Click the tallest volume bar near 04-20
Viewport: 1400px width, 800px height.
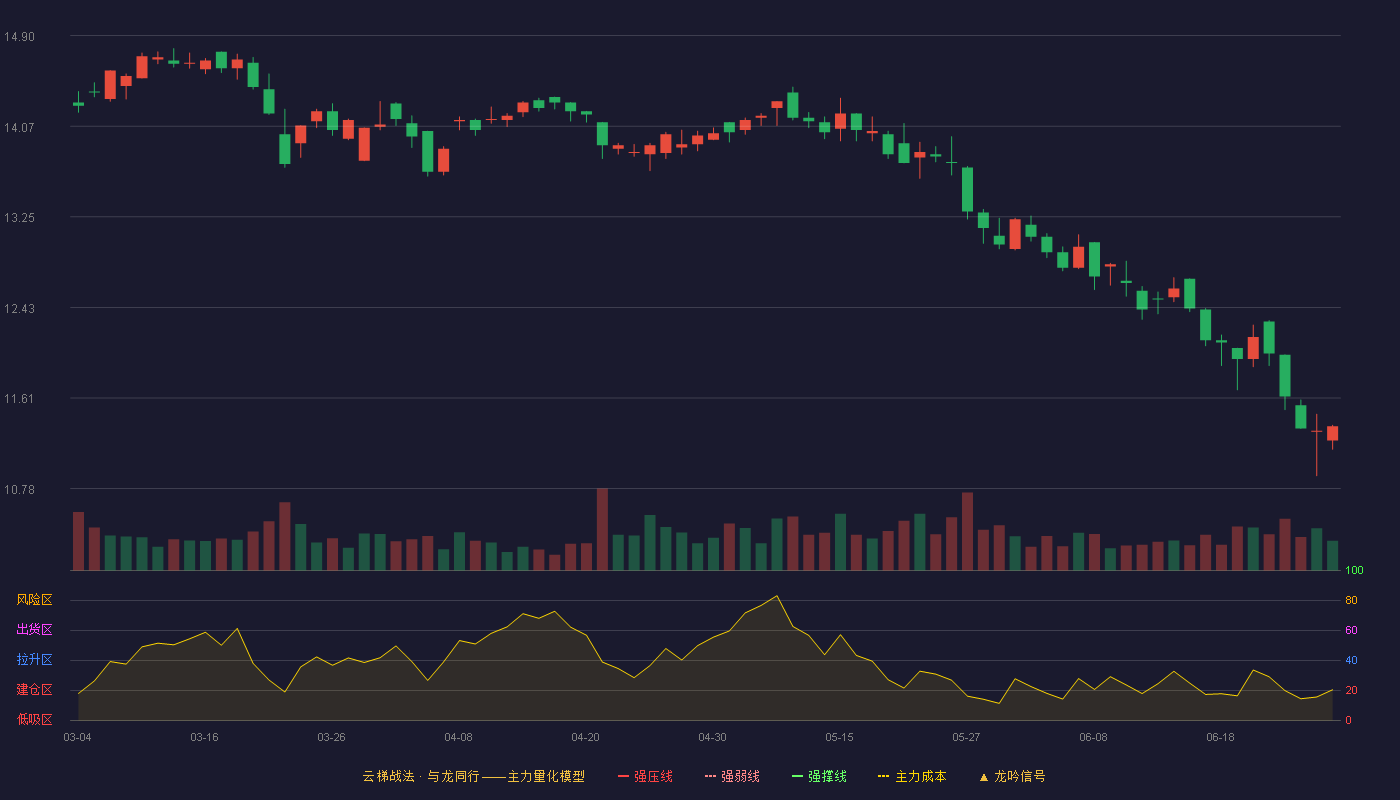pos(602,529)
